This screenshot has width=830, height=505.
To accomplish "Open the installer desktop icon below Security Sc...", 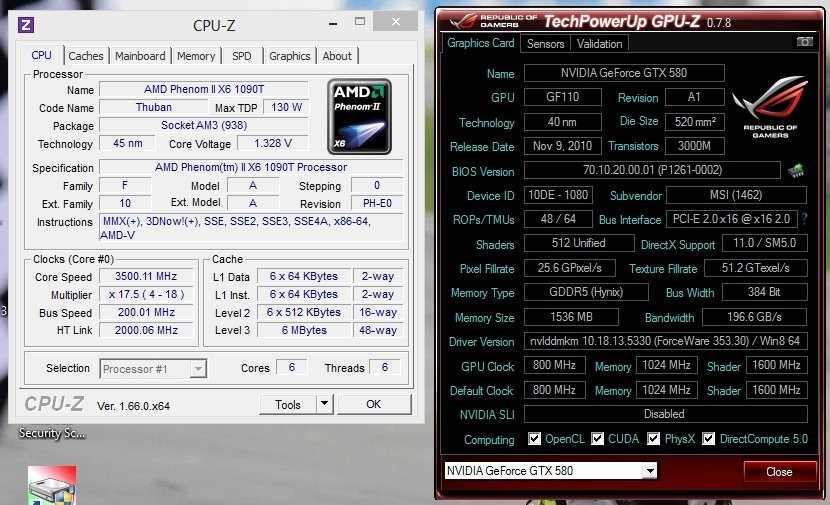I will [52, 485].
